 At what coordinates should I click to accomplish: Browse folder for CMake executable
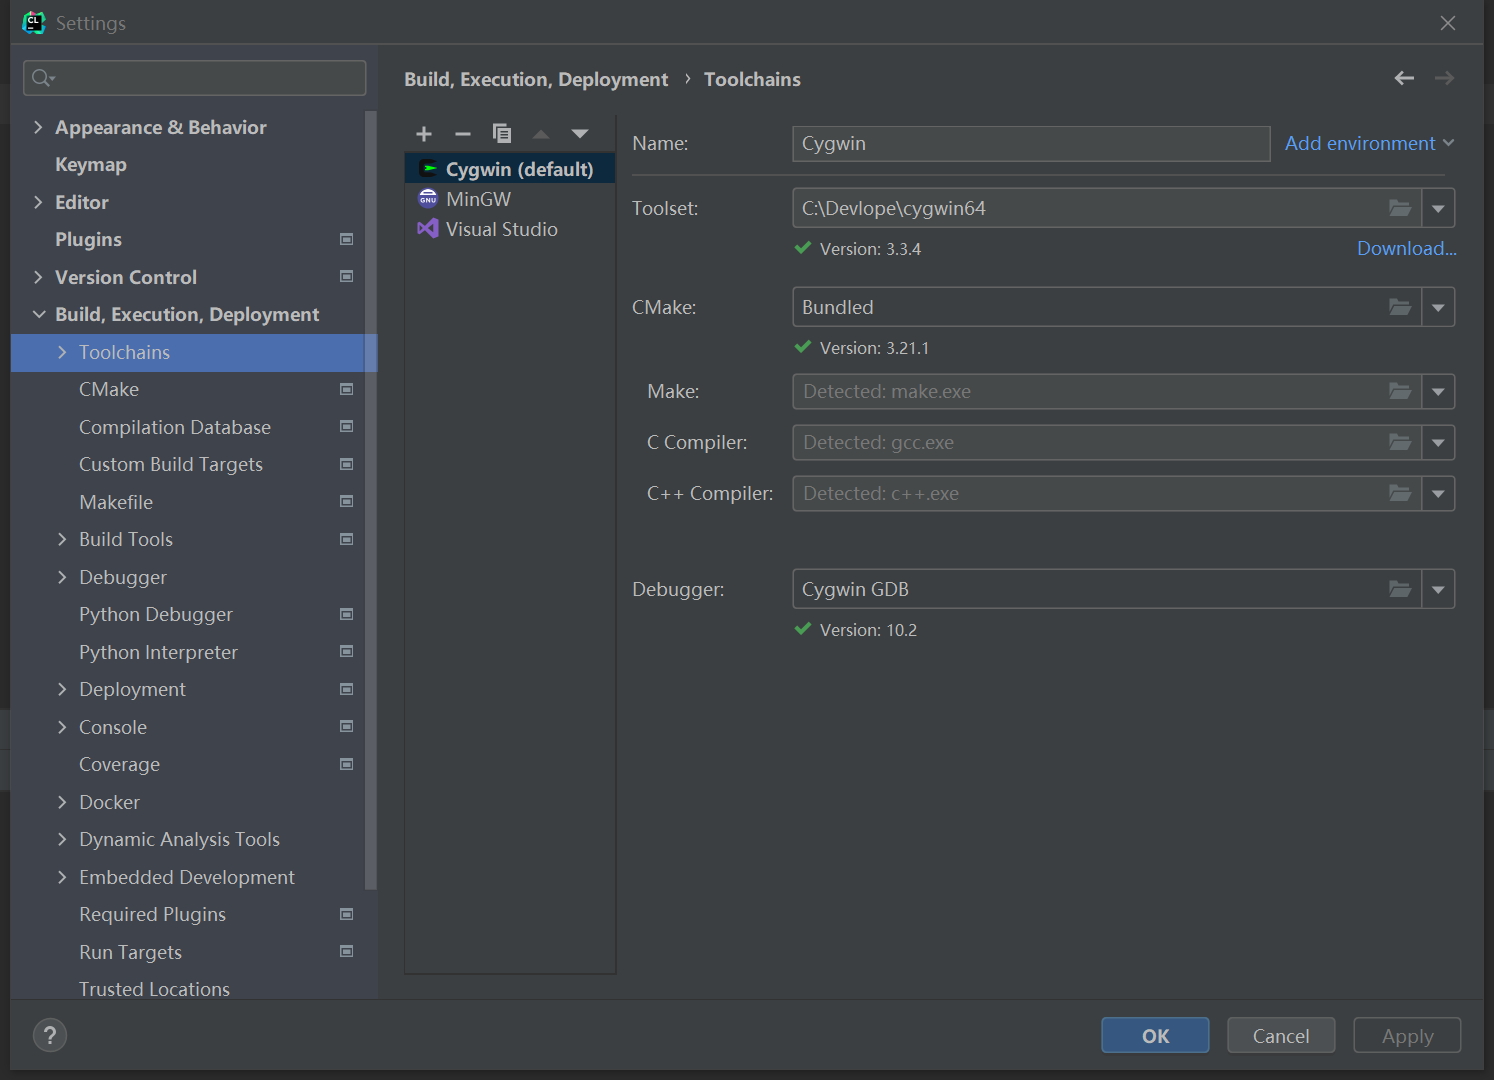1400,307
